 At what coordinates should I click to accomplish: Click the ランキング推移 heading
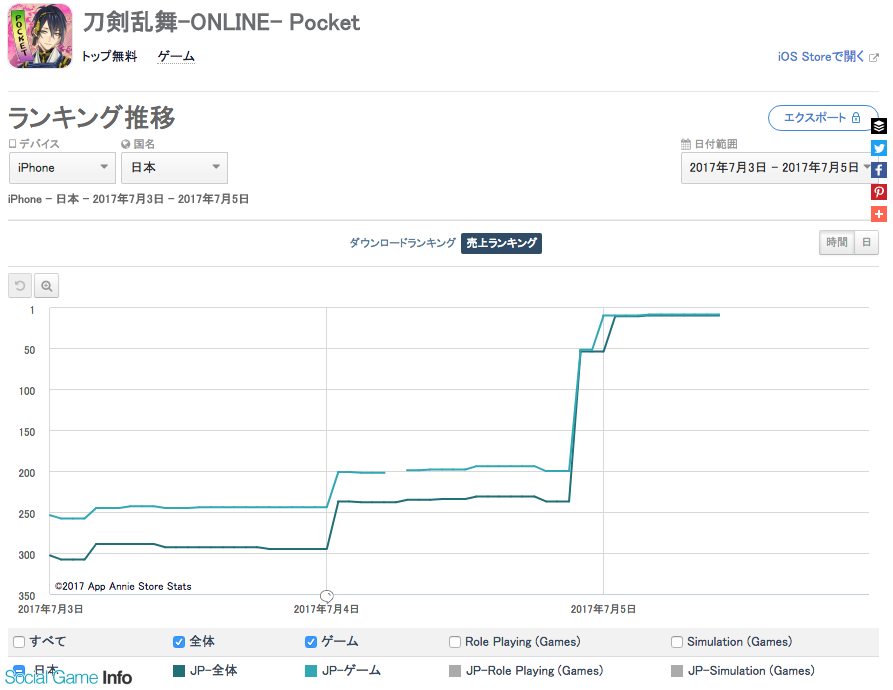click(x=92, y=117)
